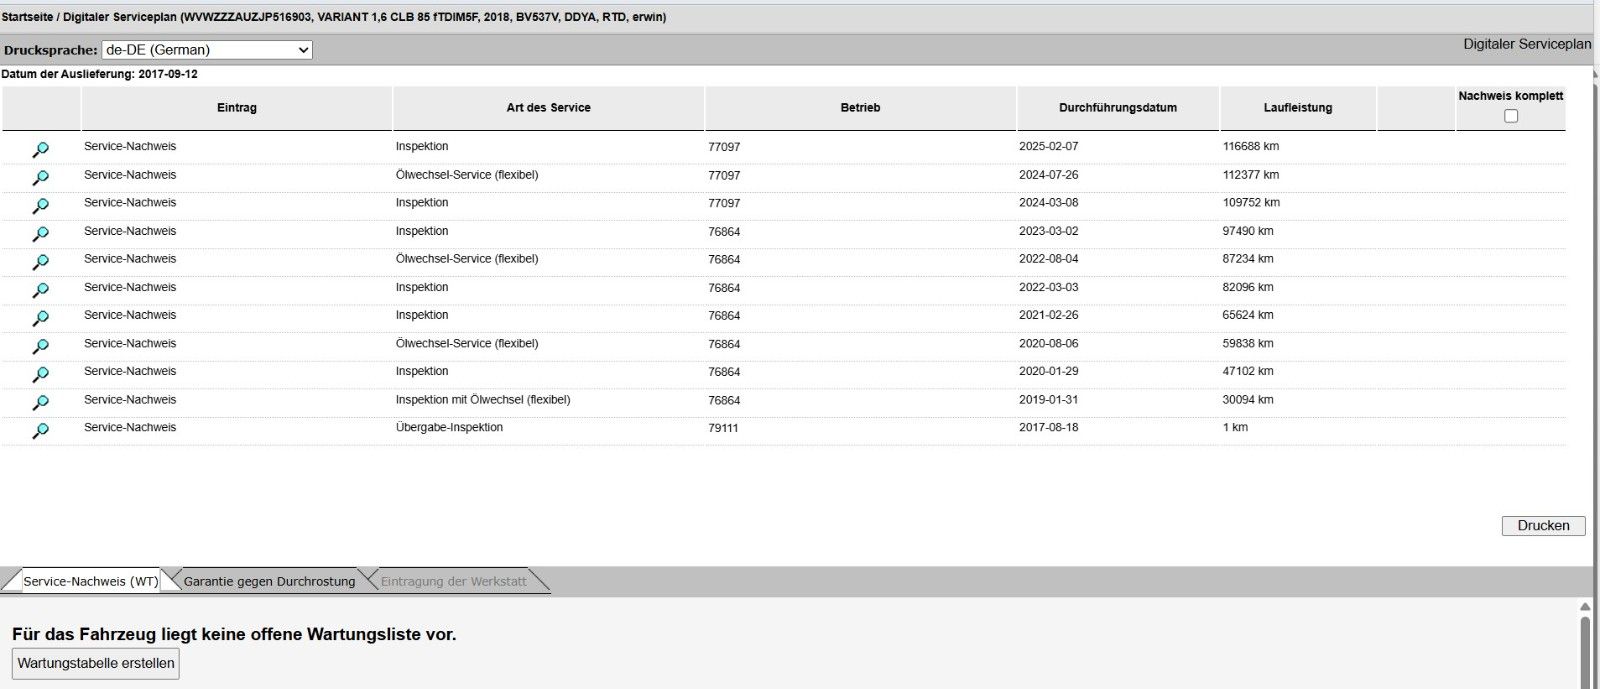Open details for the 82096 km Inspektion
This screenshot has height=689, width=1600.
[x=40, y=290]
